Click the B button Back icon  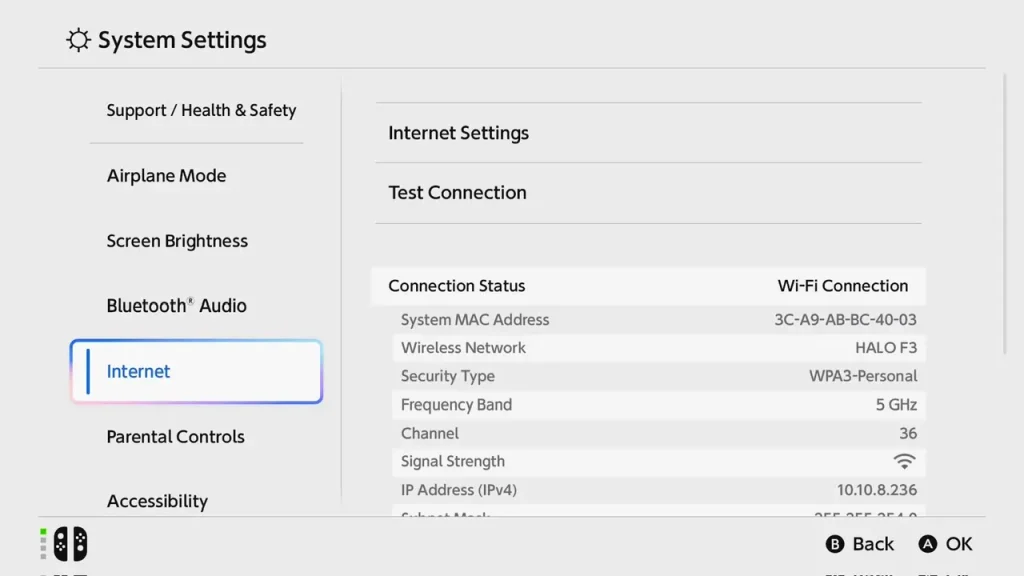tap(835, 544)
